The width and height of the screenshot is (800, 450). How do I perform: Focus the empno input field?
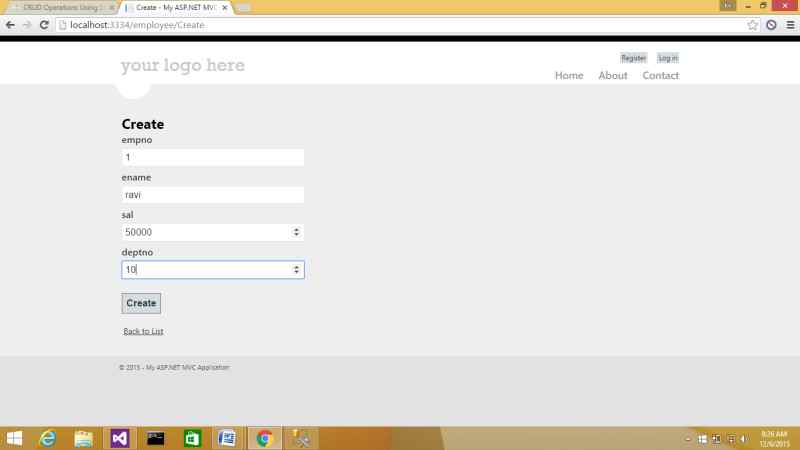pyautogui.click(x=213, y=157)
